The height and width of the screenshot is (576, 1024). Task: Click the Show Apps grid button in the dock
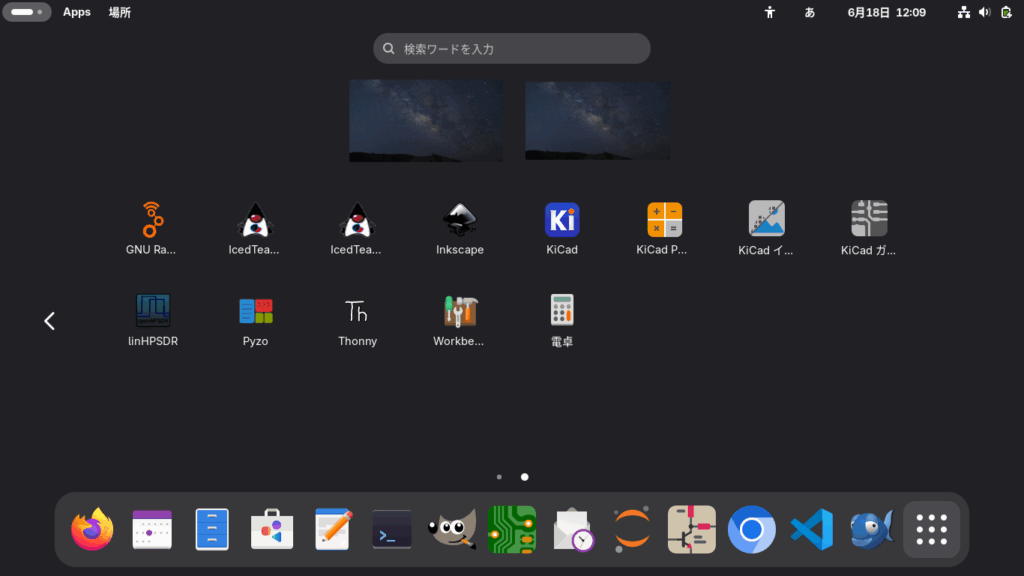[932, 529]
